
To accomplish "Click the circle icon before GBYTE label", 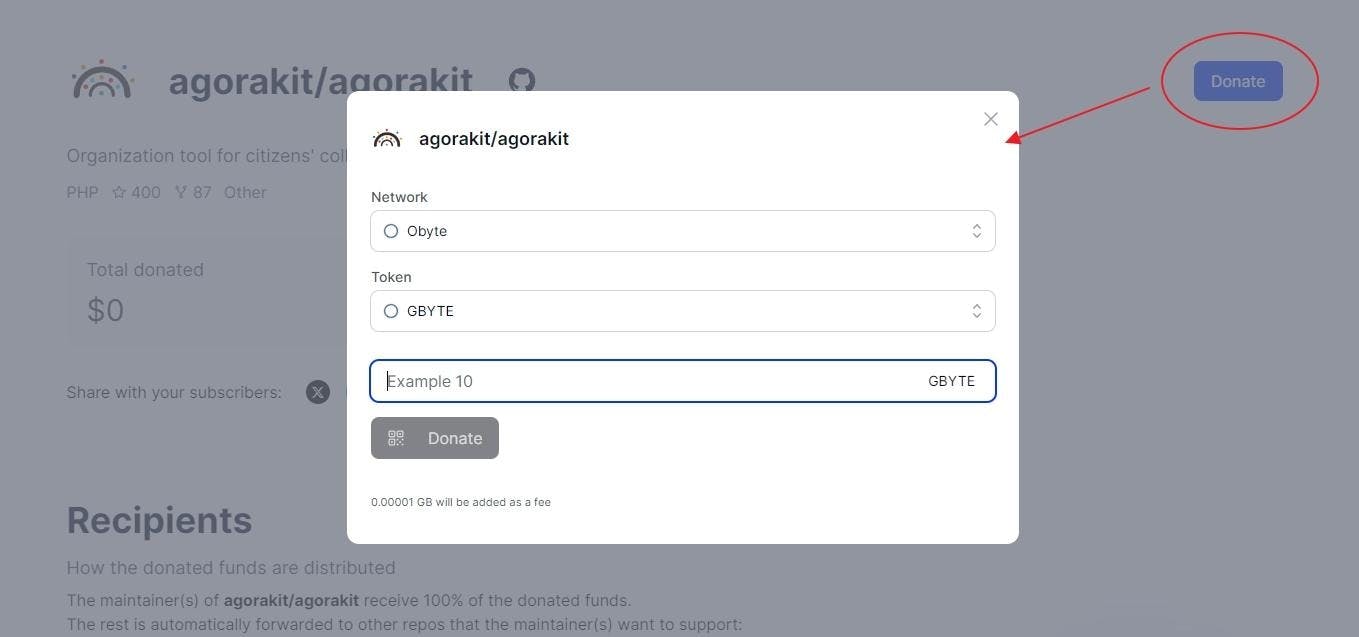I will coord(391,311).
